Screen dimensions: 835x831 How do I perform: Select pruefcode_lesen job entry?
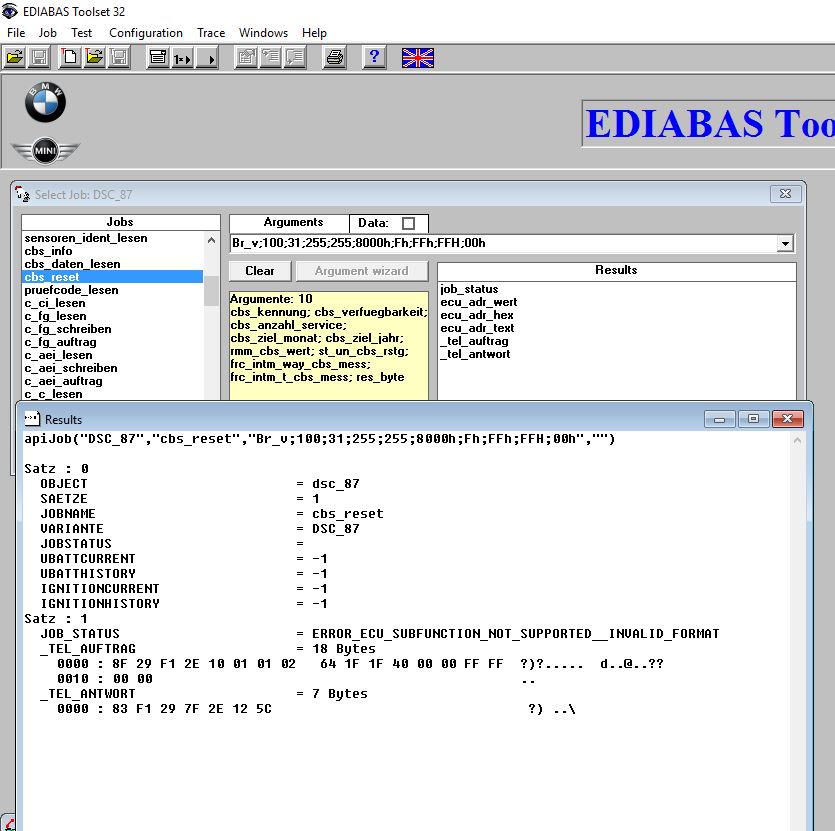pos(71,290)
